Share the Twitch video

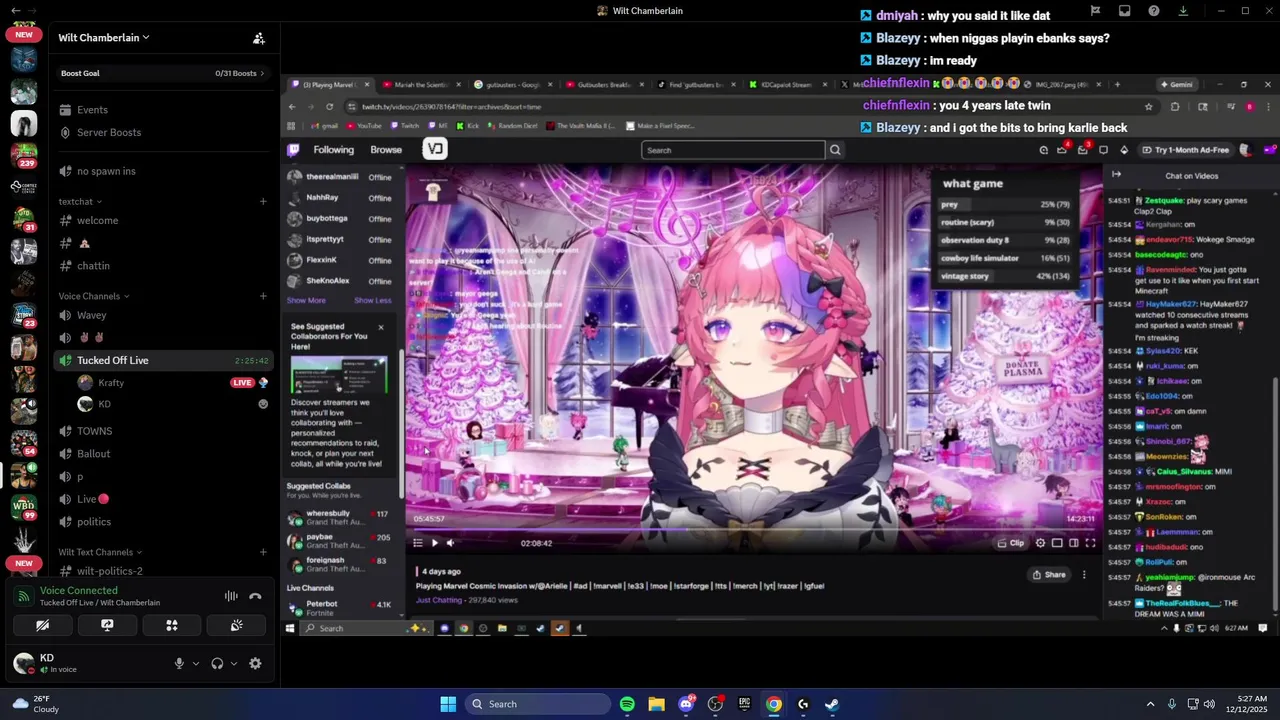point(1049,575)
